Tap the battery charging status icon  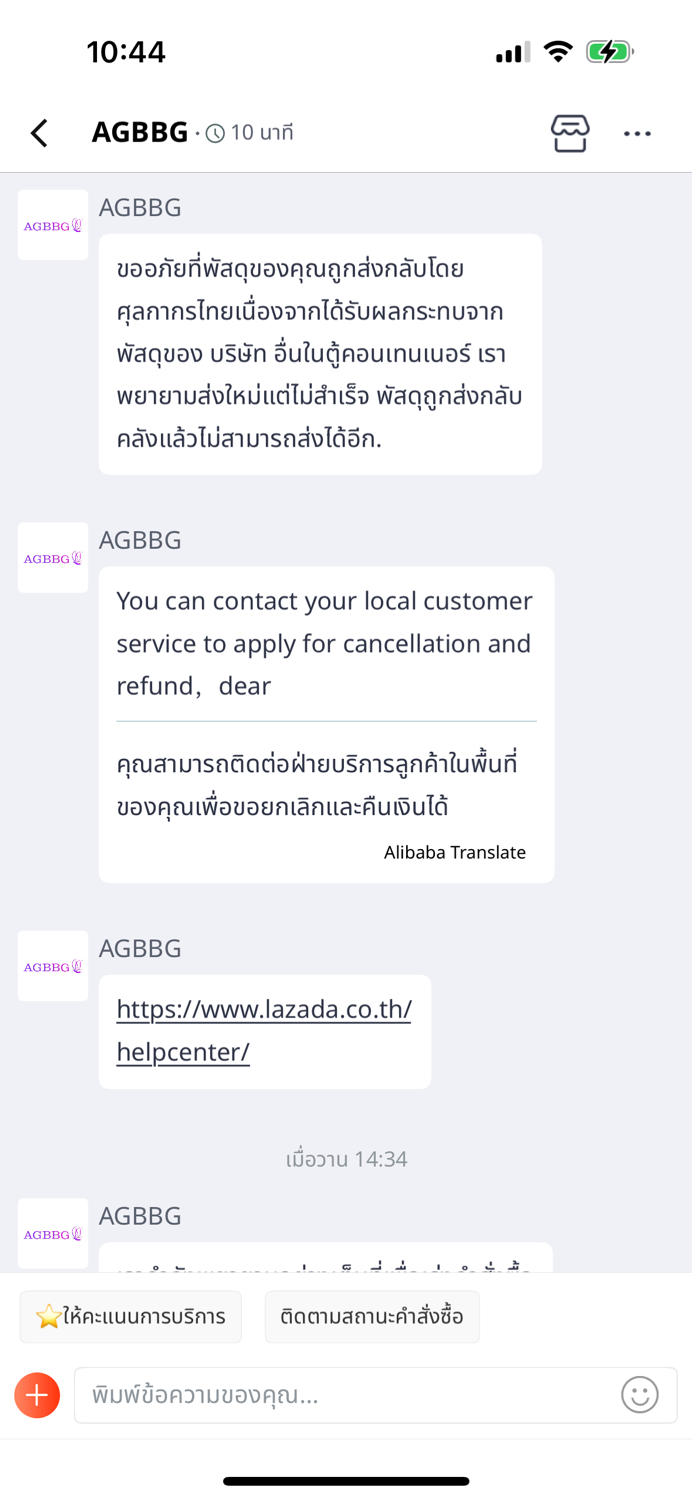pos(609,52)
